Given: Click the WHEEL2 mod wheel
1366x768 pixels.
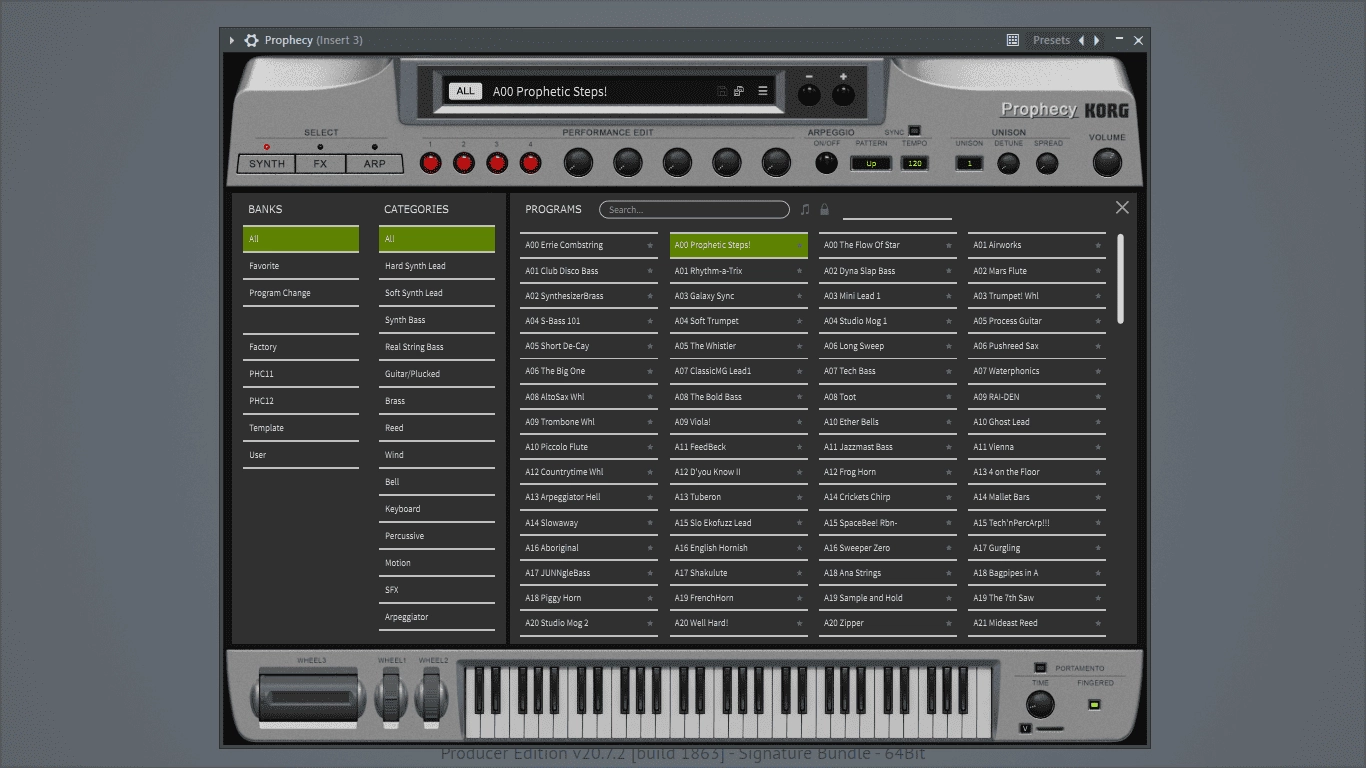Looking at the screenshot, I should click(x=433, y=696).
